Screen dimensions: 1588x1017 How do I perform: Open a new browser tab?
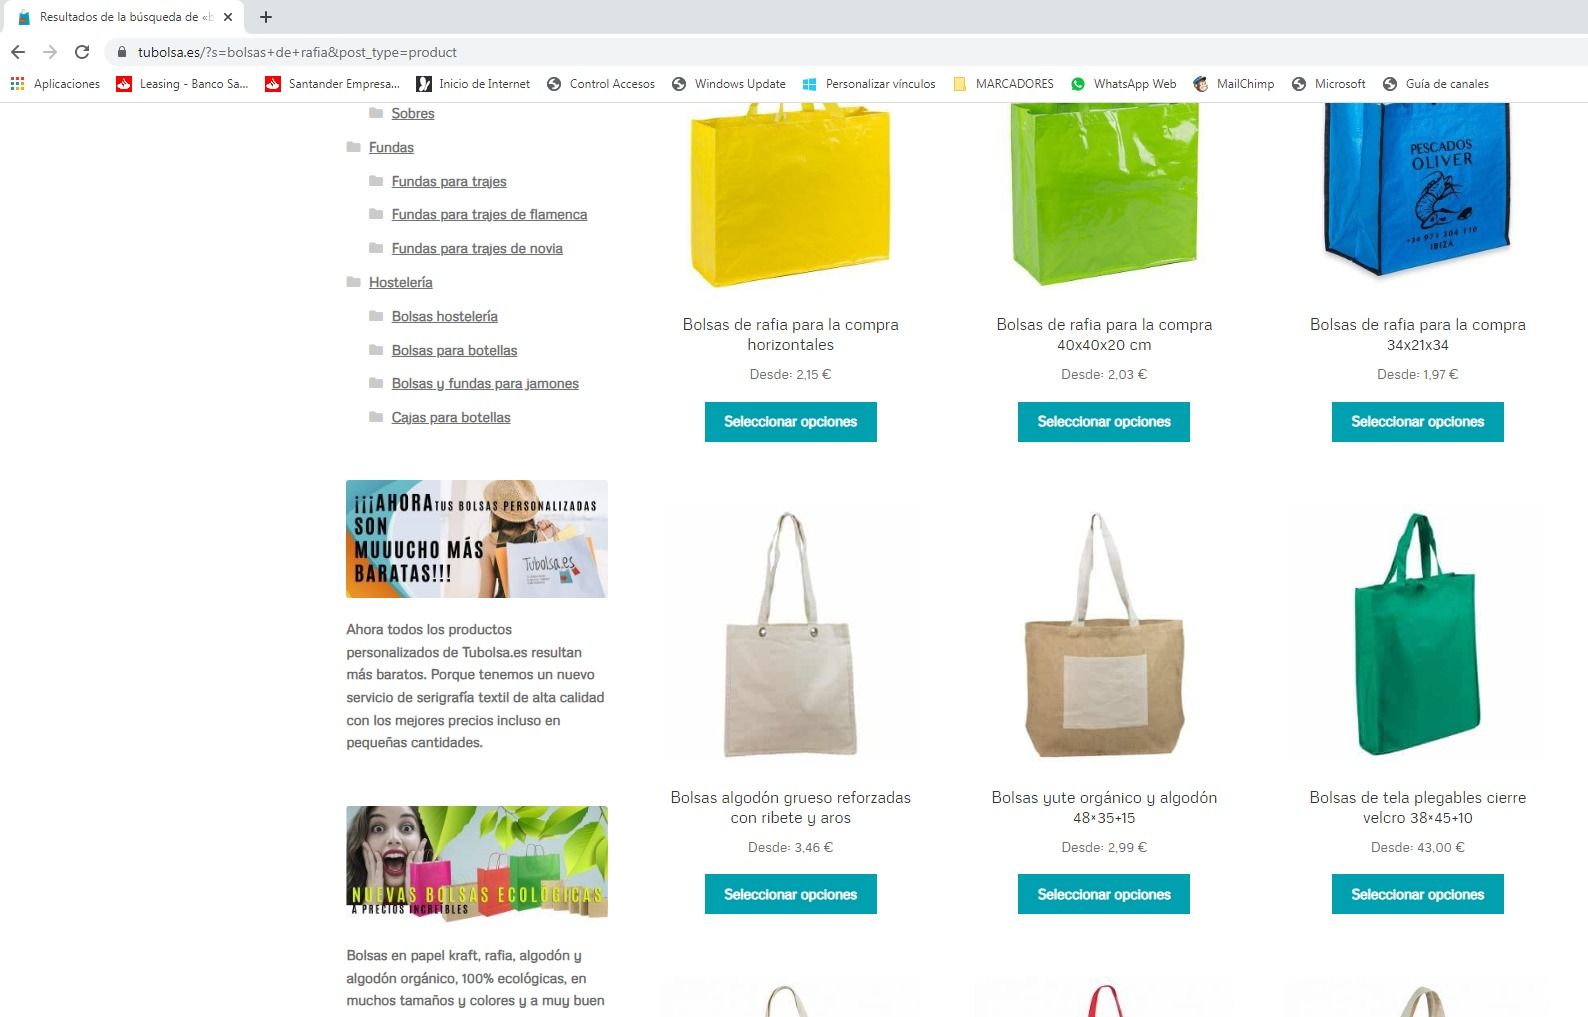(x=266, y=17)
